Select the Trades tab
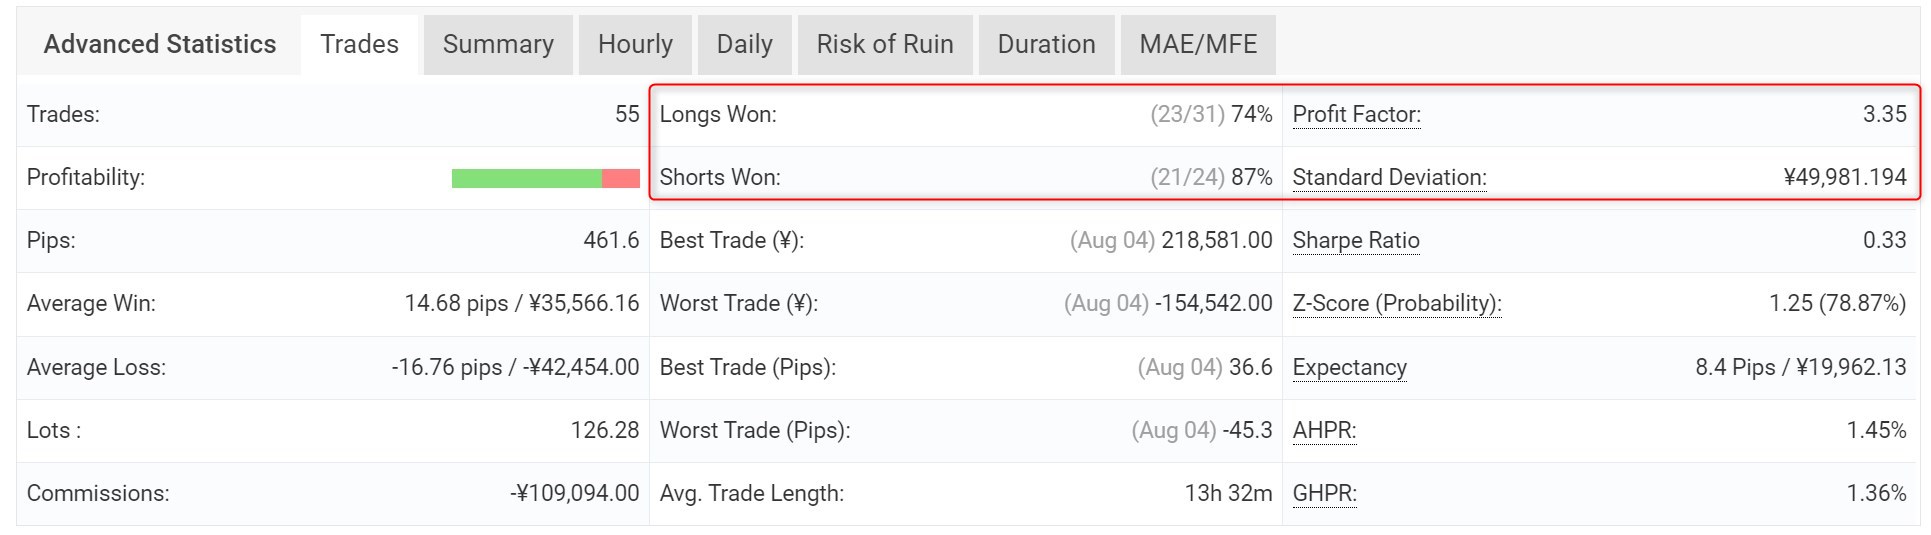Image resolution: width=1931 pixels, height=535 pixels. click(359, 45)
